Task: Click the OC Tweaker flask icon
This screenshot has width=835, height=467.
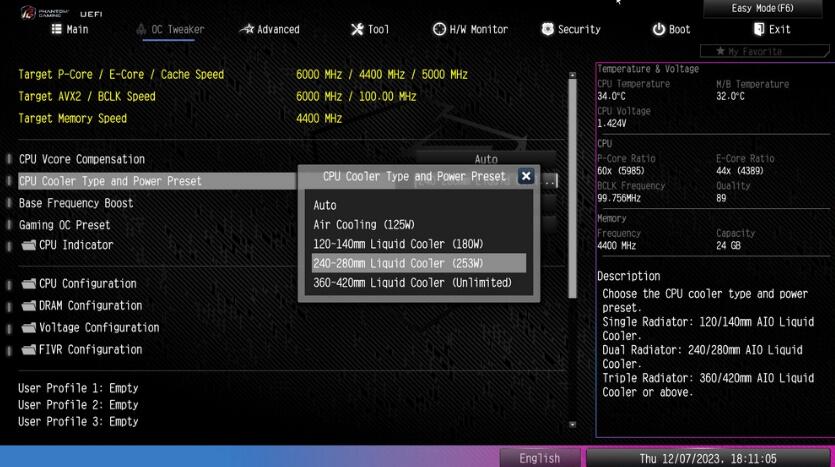Action: 141,29
